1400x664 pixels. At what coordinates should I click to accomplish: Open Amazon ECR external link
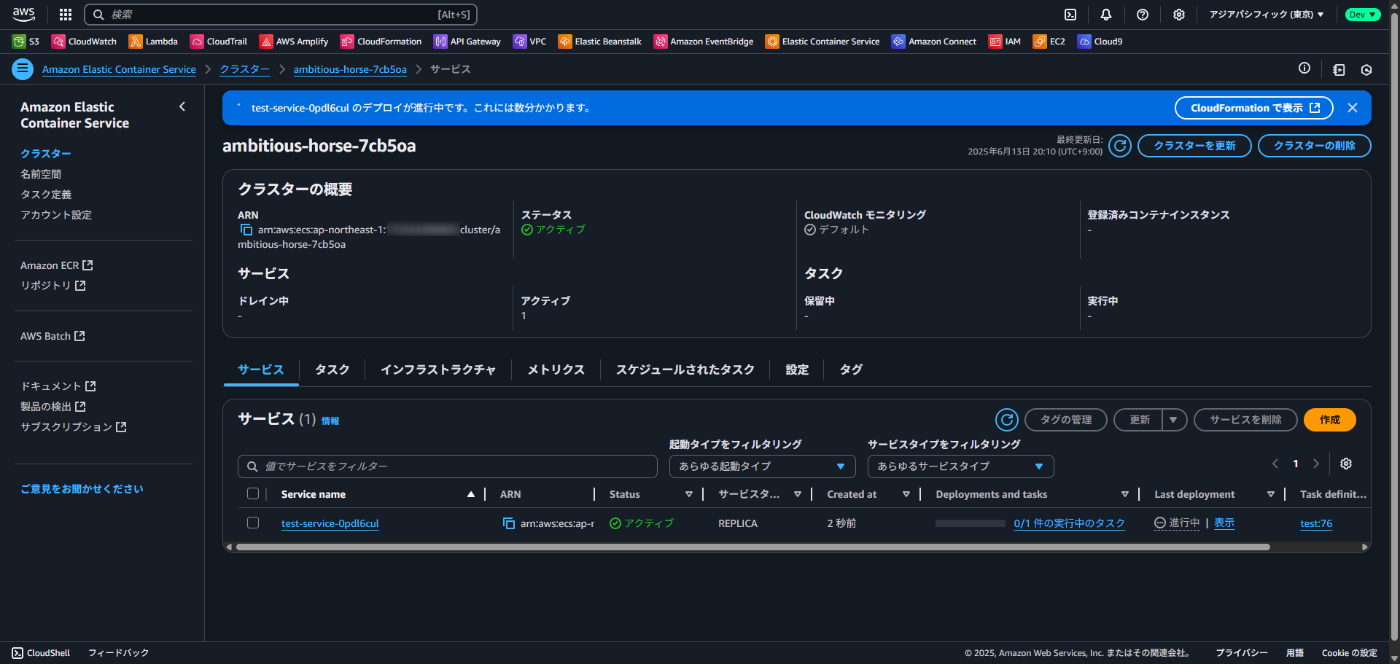[56, 265]
